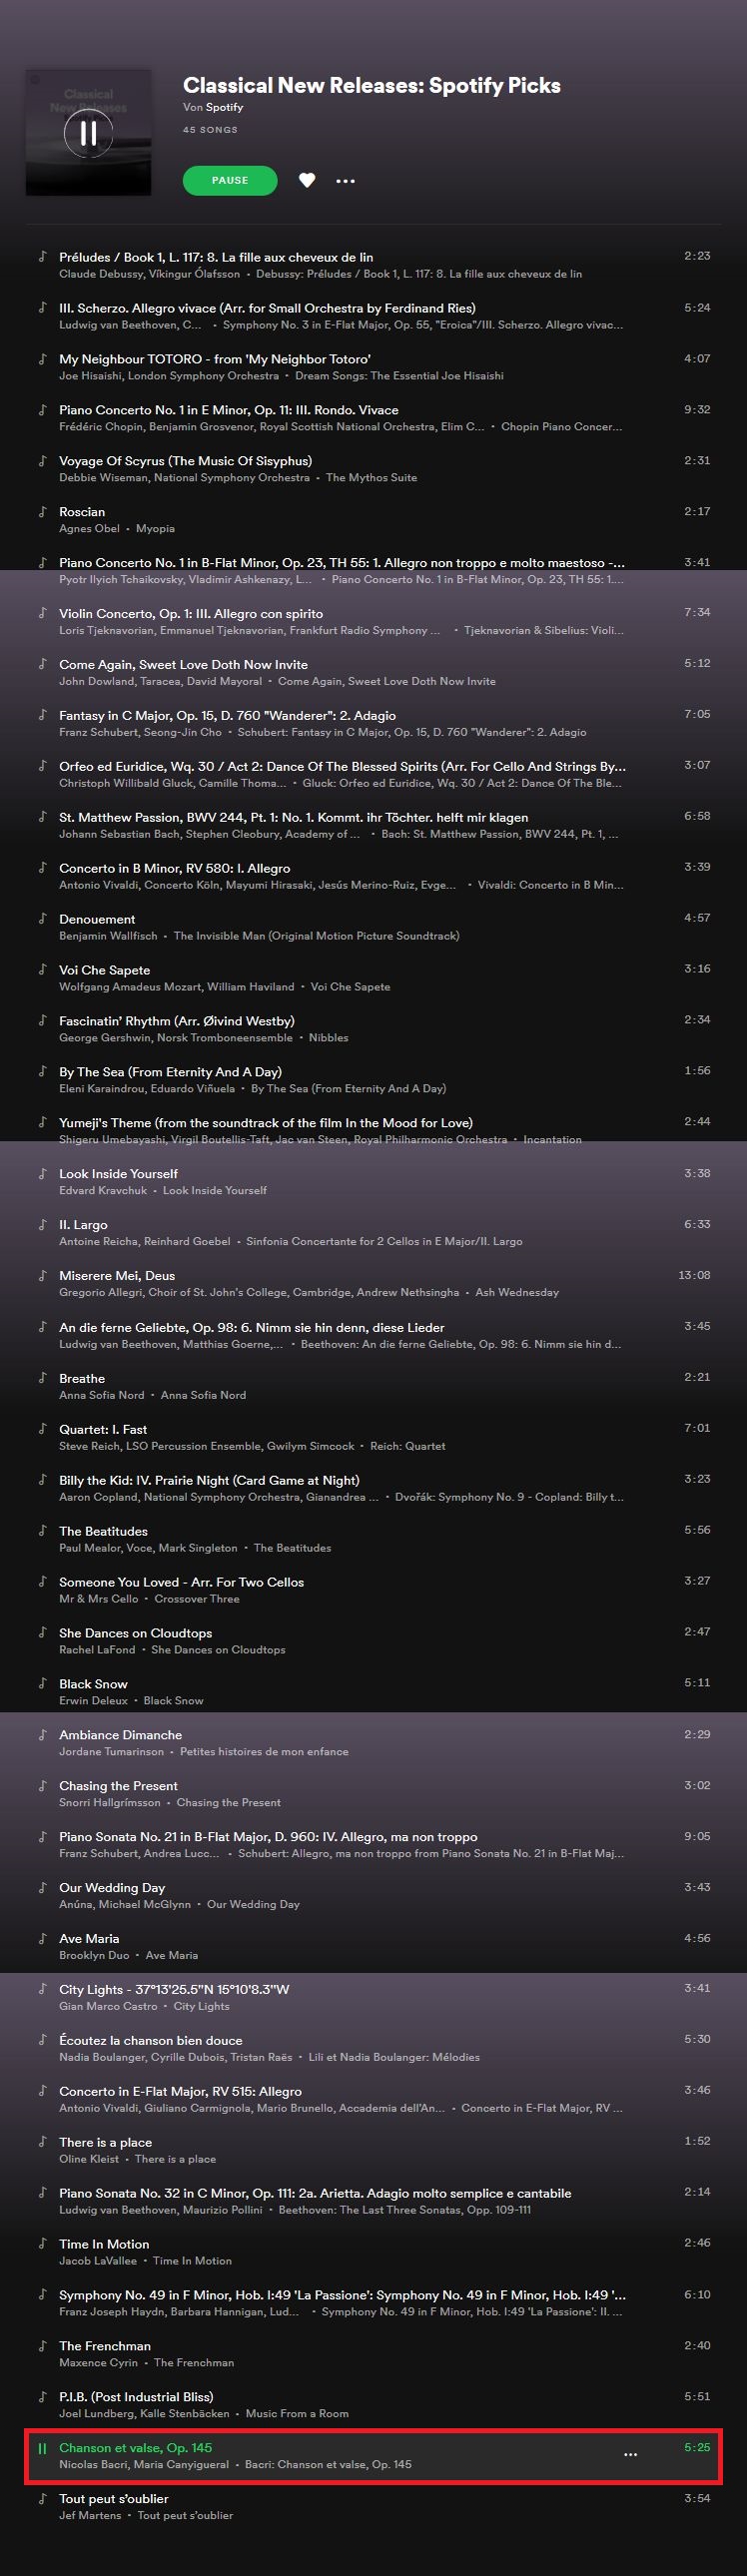Click the note icon beside The Frenchman
This screenshot has width=747, height=2576.
(42, 2346)
